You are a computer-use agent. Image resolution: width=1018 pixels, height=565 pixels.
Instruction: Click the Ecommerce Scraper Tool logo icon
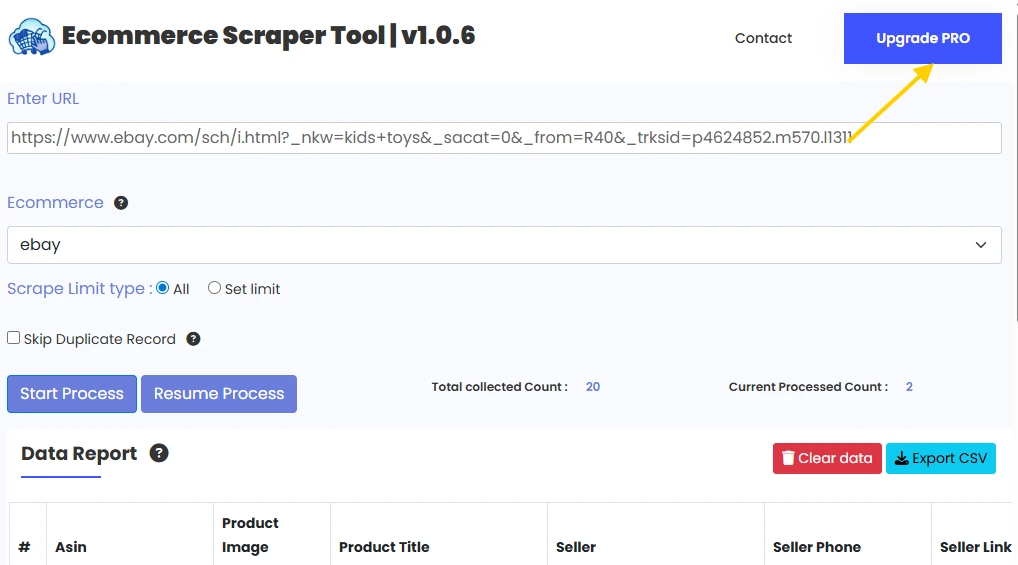[32, 37]
